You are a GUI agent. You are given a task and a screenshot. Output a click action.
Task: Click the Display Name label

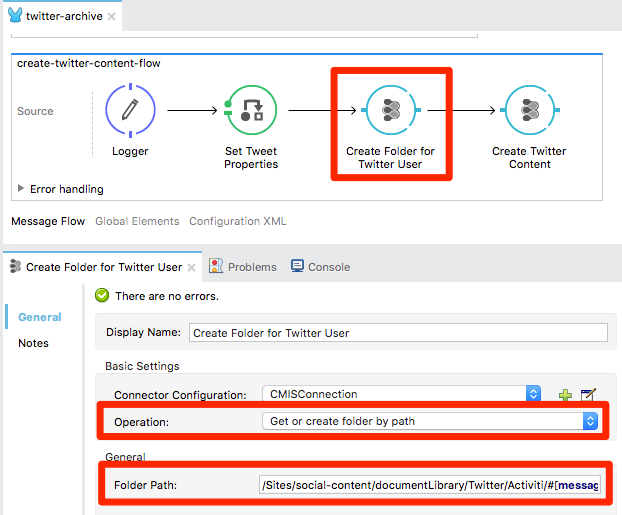(143, 332)
